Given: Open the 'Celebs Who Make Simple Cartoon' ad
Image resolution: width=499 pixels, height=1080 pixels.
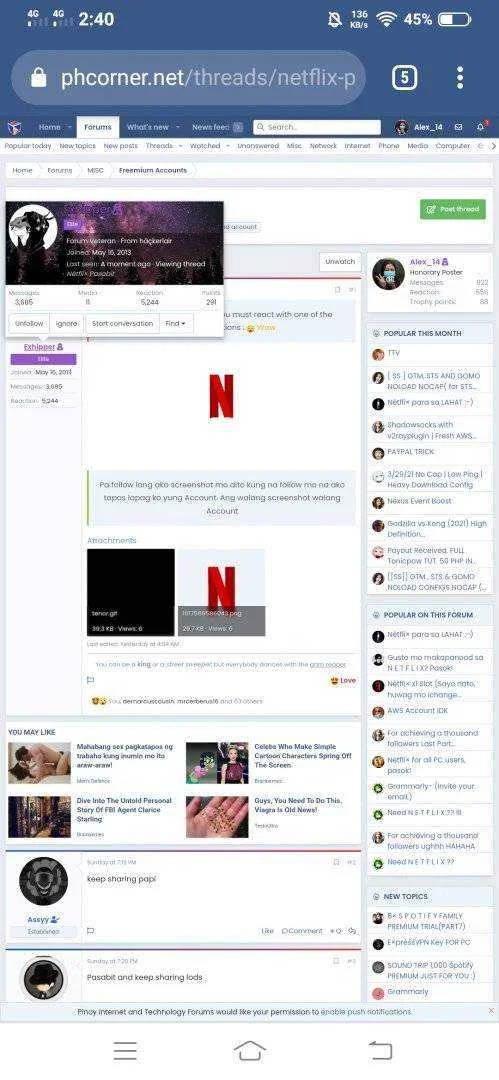Looking at the screenshot, I should [x=302, y=756].
